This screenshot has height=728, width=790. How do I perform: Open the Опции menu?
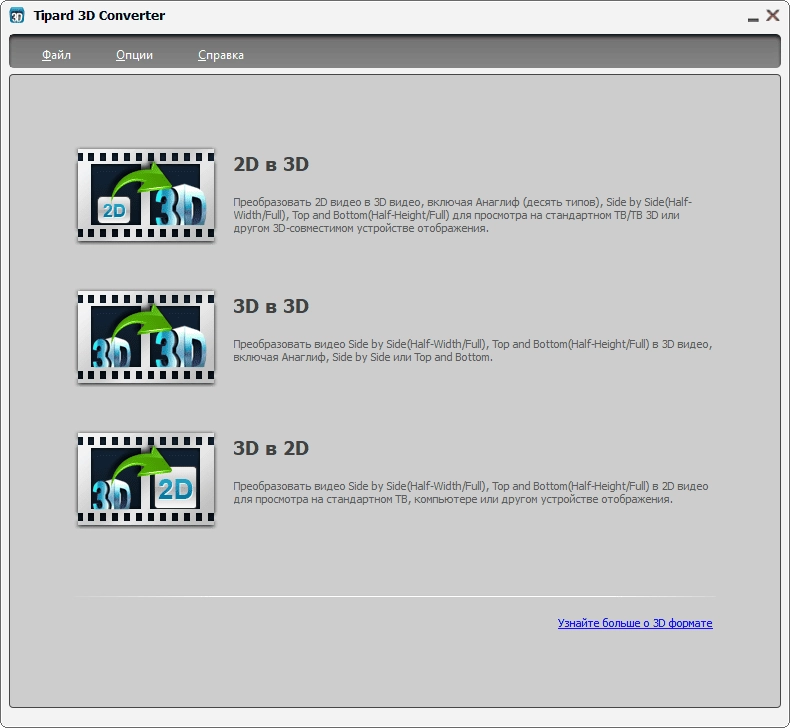point(134,55)
